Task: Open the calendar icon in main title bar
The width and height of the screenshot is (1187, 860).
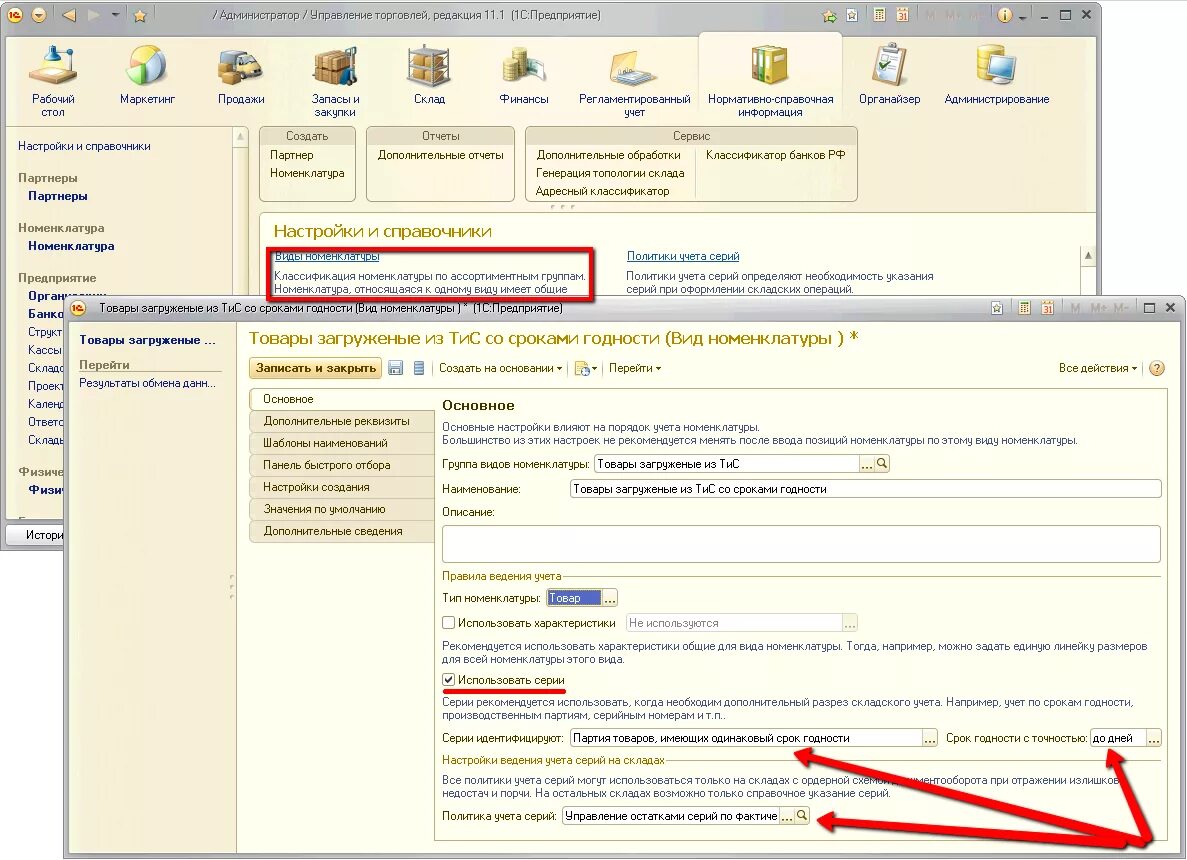Action: pos(902,14)
